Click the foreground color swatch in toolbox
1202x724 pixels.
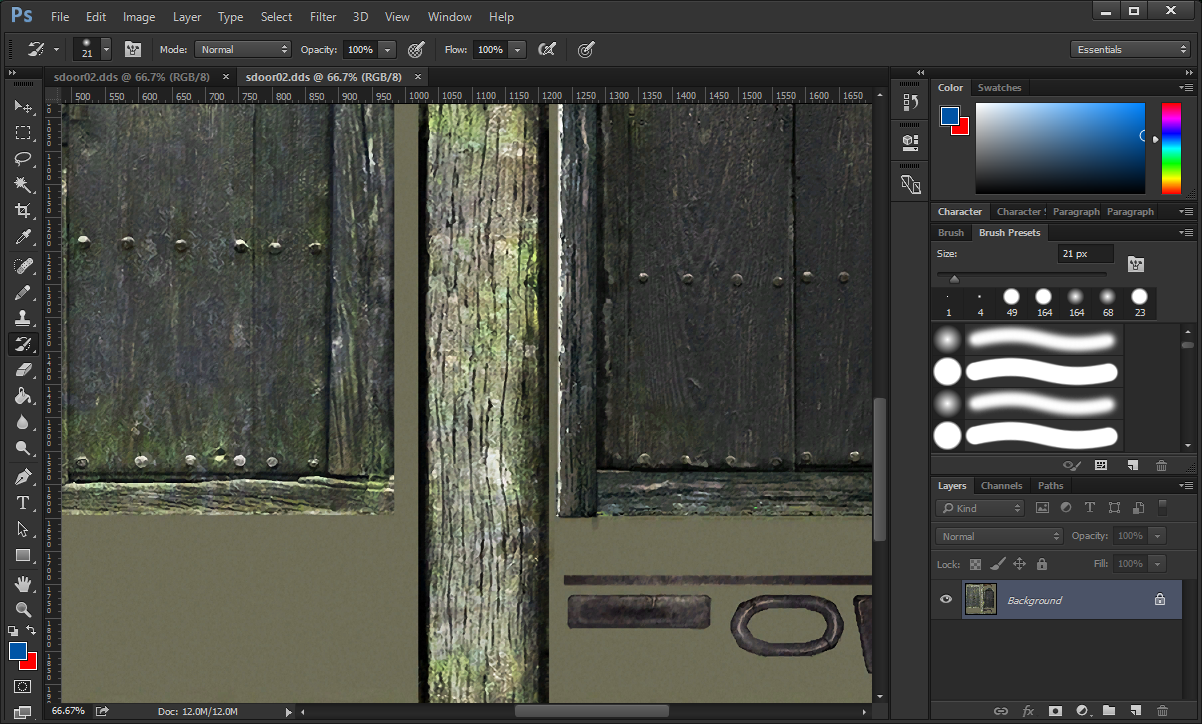(18, 651)
